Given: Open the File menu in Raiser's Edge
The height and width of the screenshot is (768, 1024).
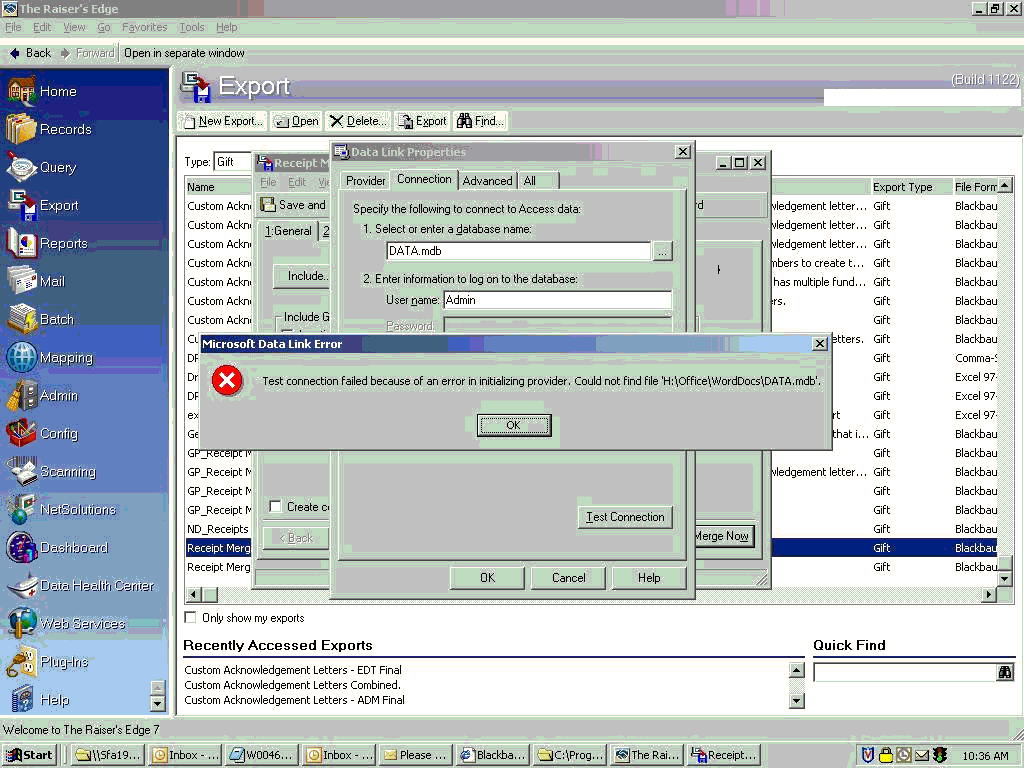Looking at the screenshot, I should click(x=13, y=27).
